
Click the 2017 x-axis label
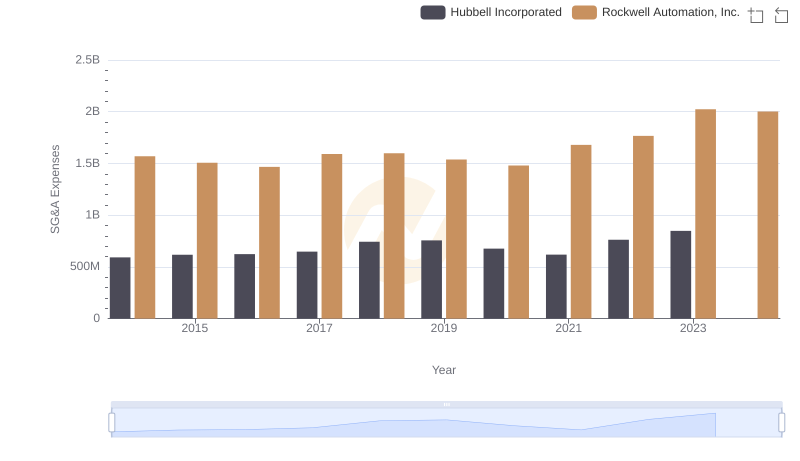pos(319,328)
